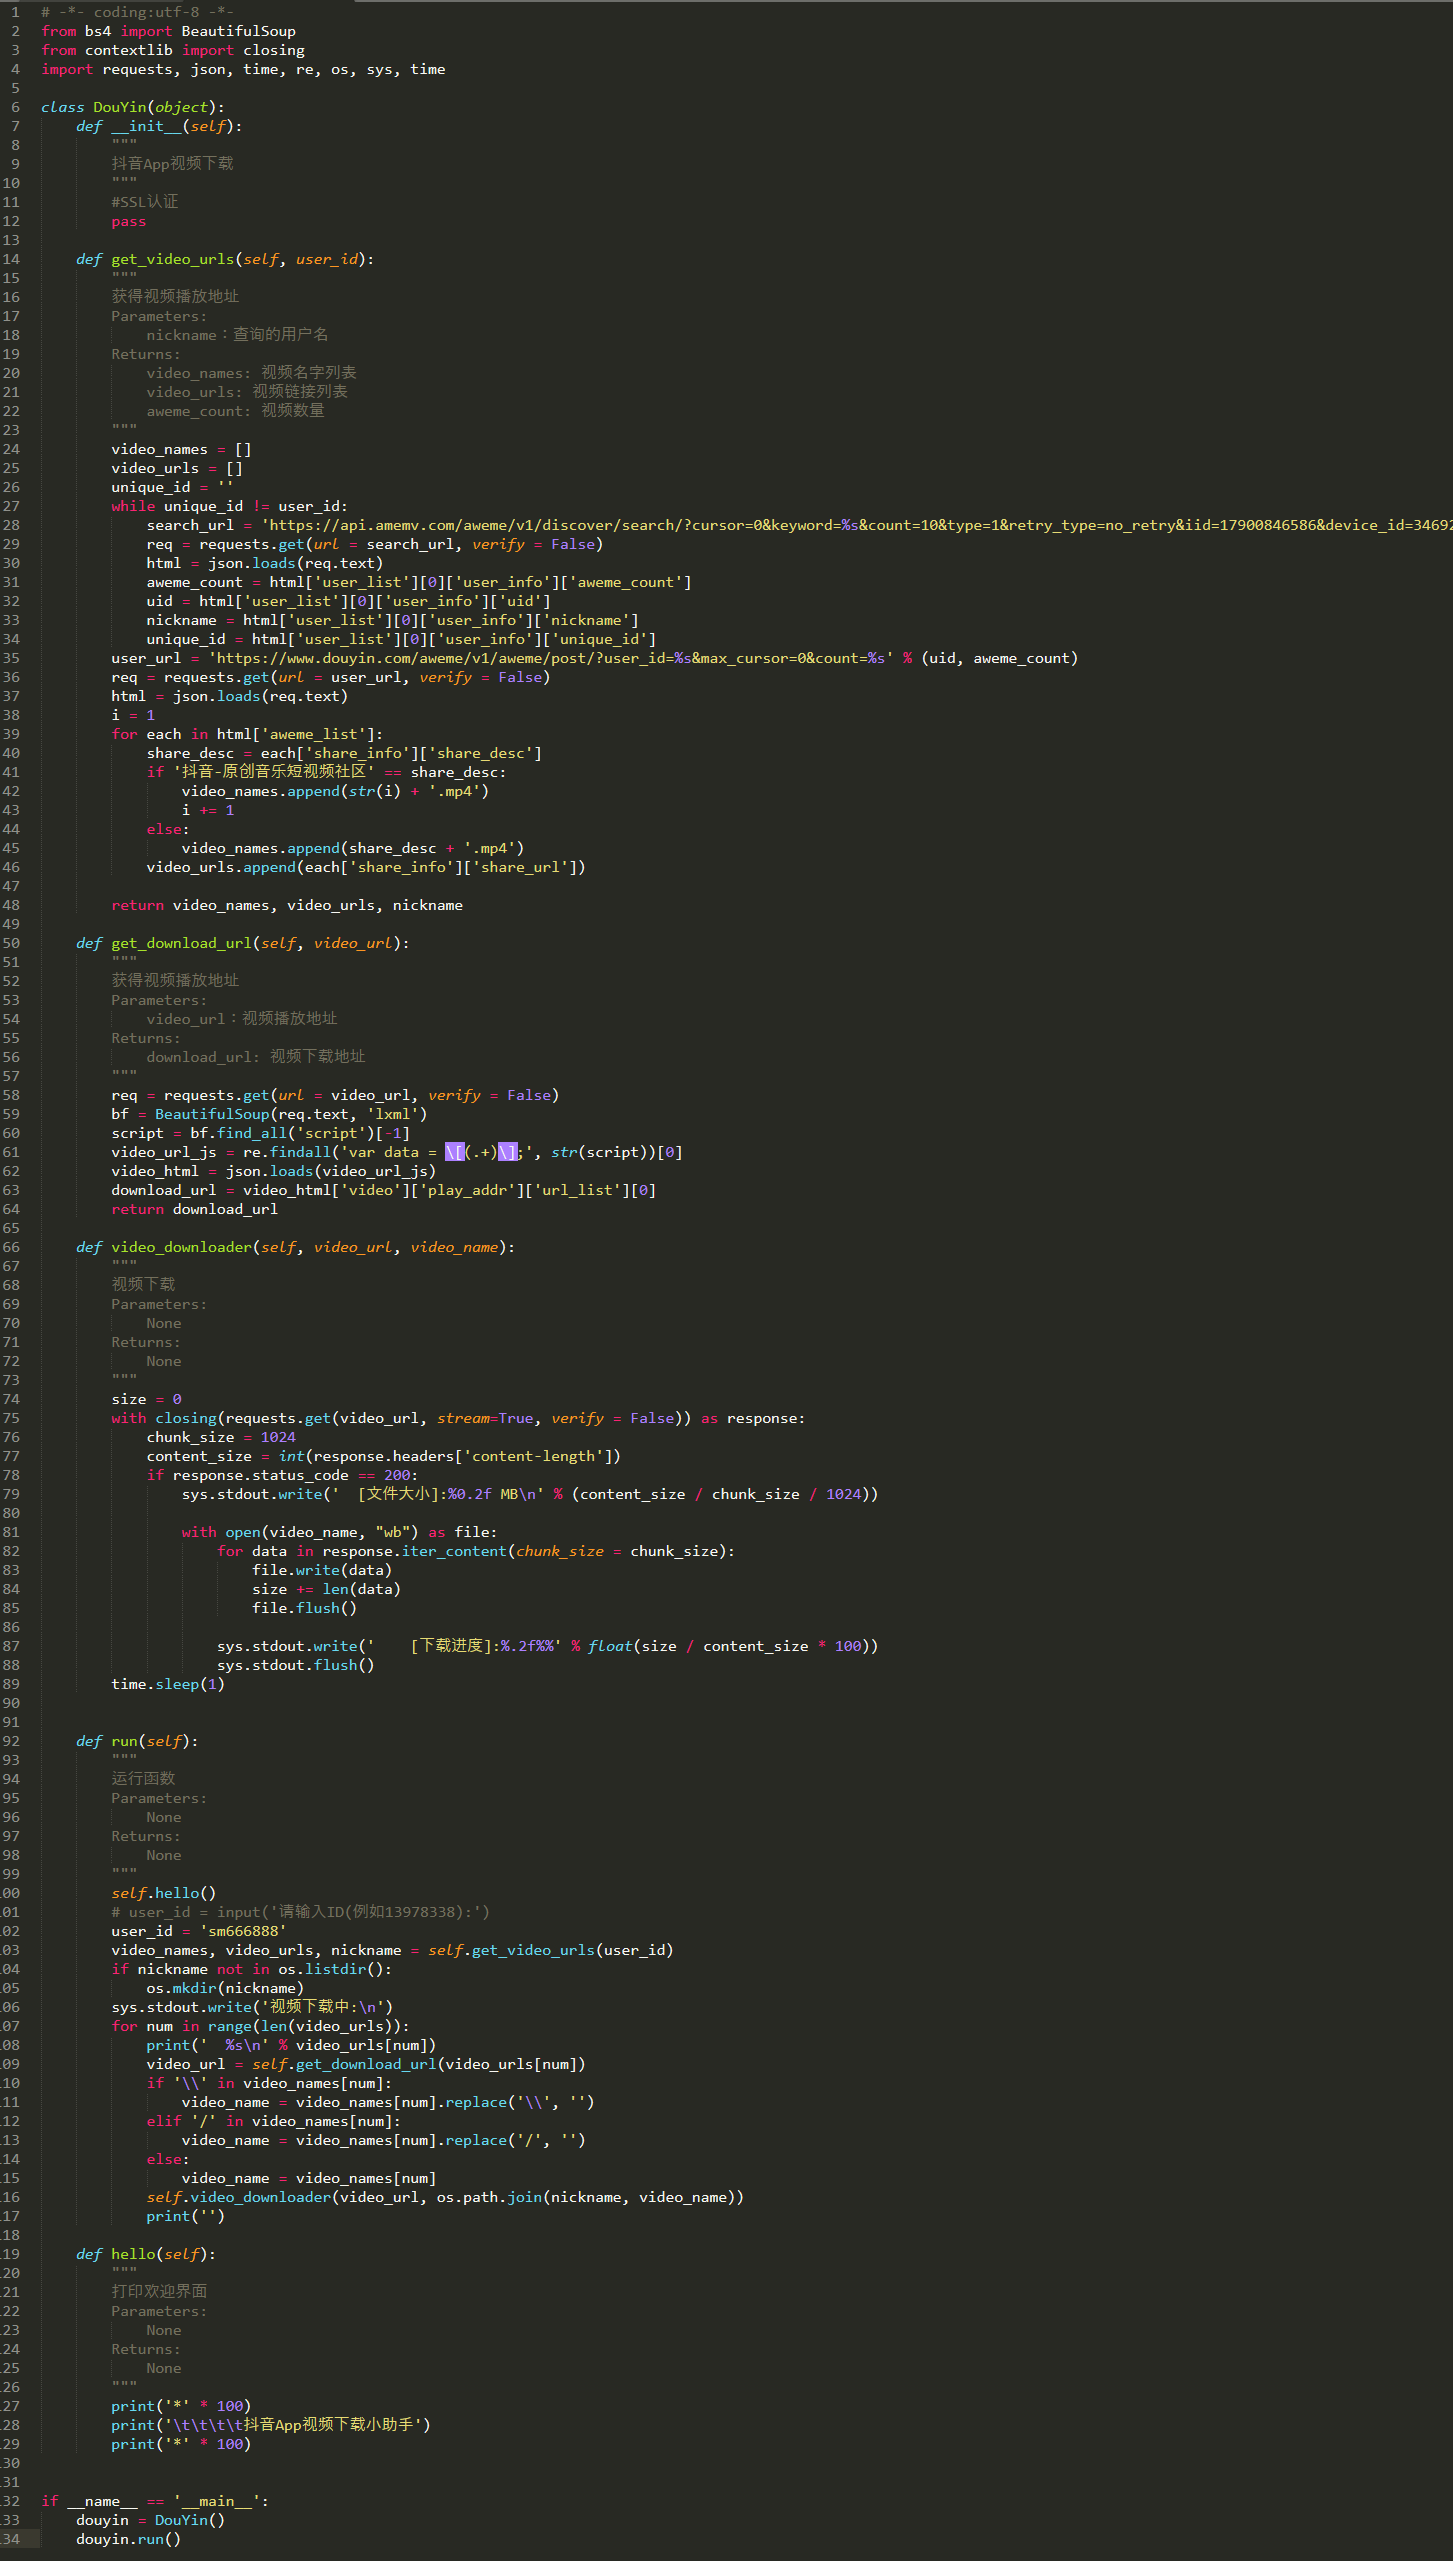Click the 'i = 1' assignment line
Image resolution: width=1453 pixels, height=2561 pixels.
(x=133, y=715)
